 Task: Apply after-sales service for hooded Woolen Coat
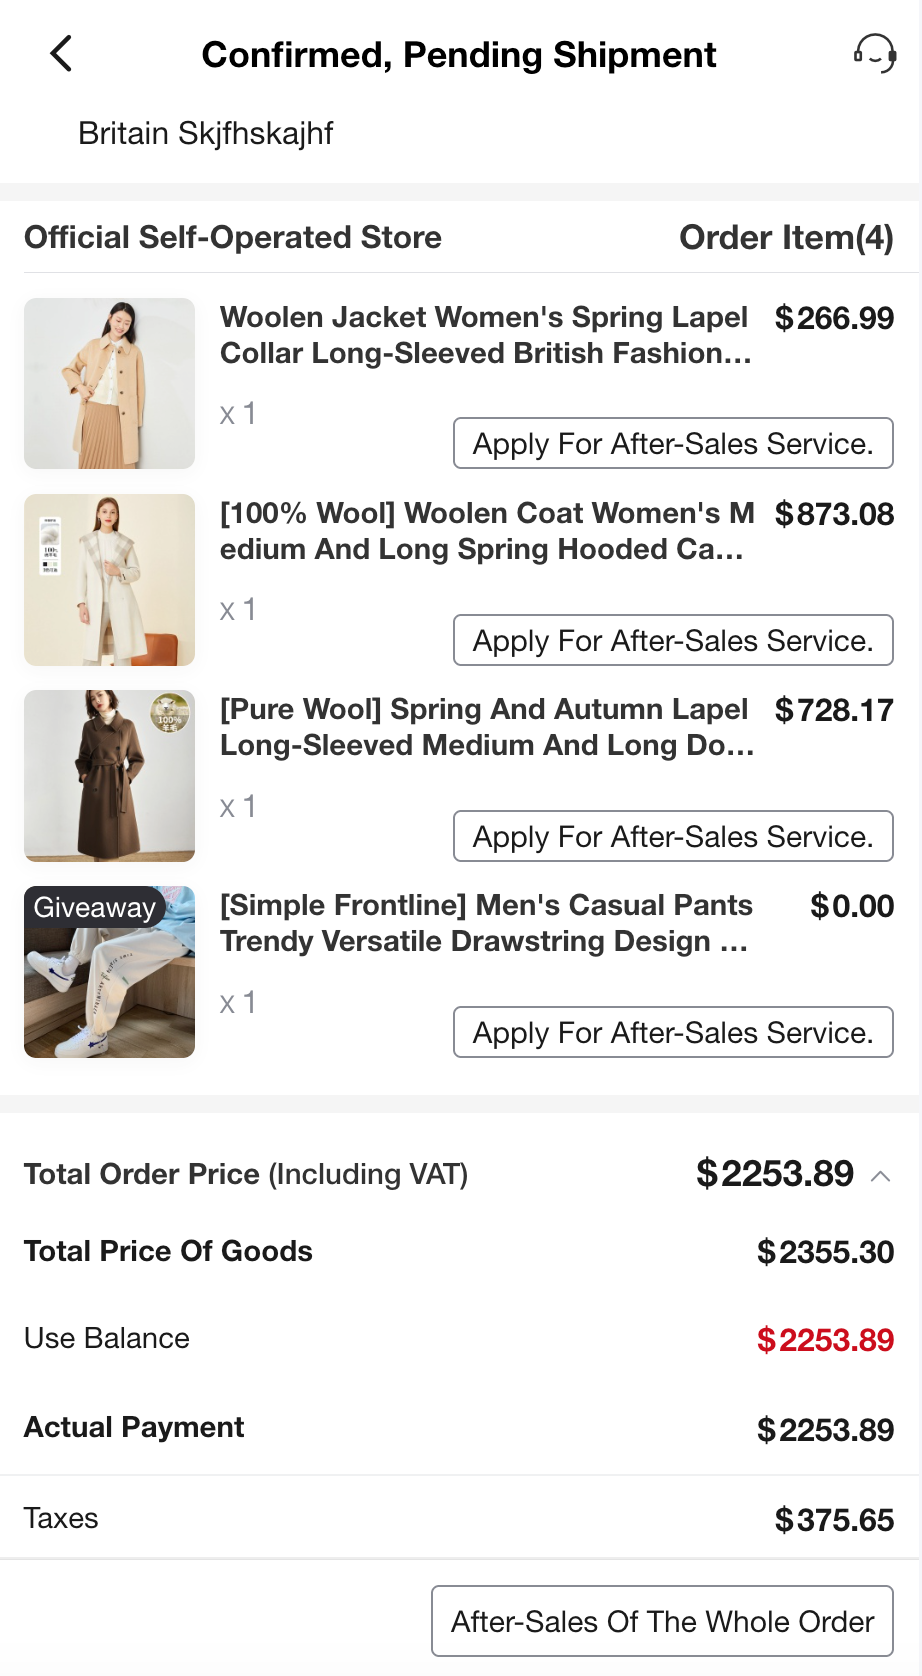673,640
